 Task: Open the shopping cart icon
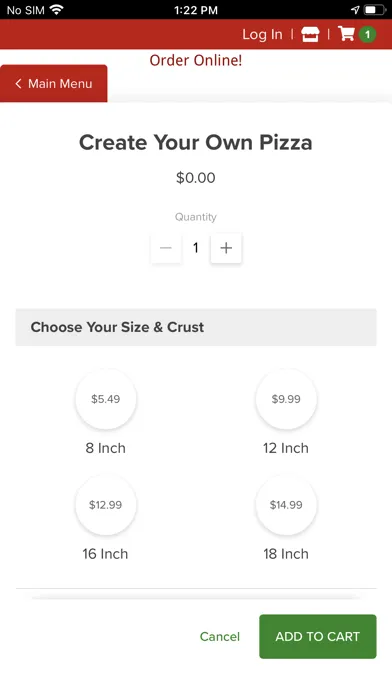[x=346, y=34]
